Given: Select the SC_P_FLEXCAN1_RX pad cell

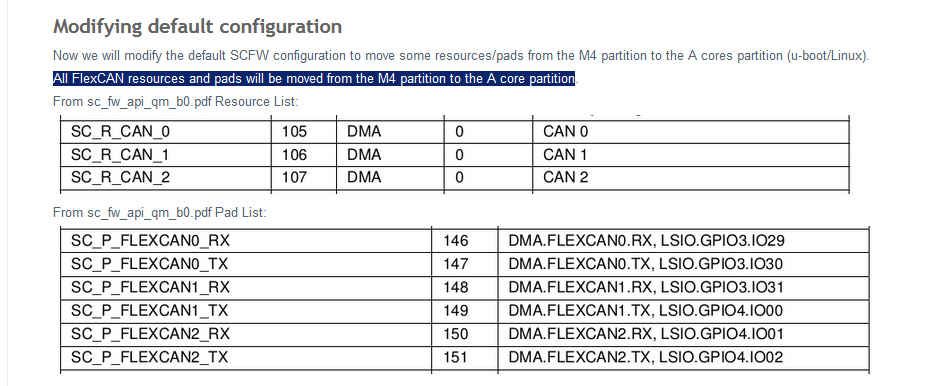Looking at the screenshot, I should 246,287.
